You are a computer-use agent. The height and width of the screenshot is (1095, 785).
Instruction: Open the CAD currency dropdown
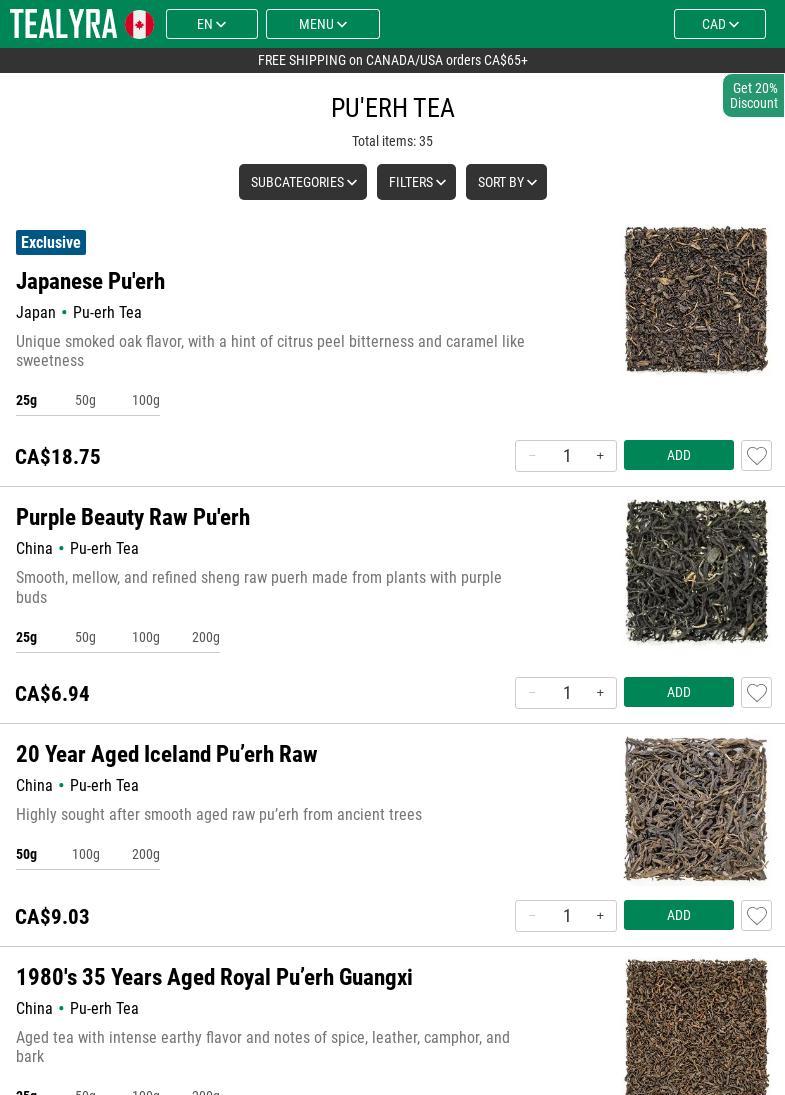coord(719,24)
